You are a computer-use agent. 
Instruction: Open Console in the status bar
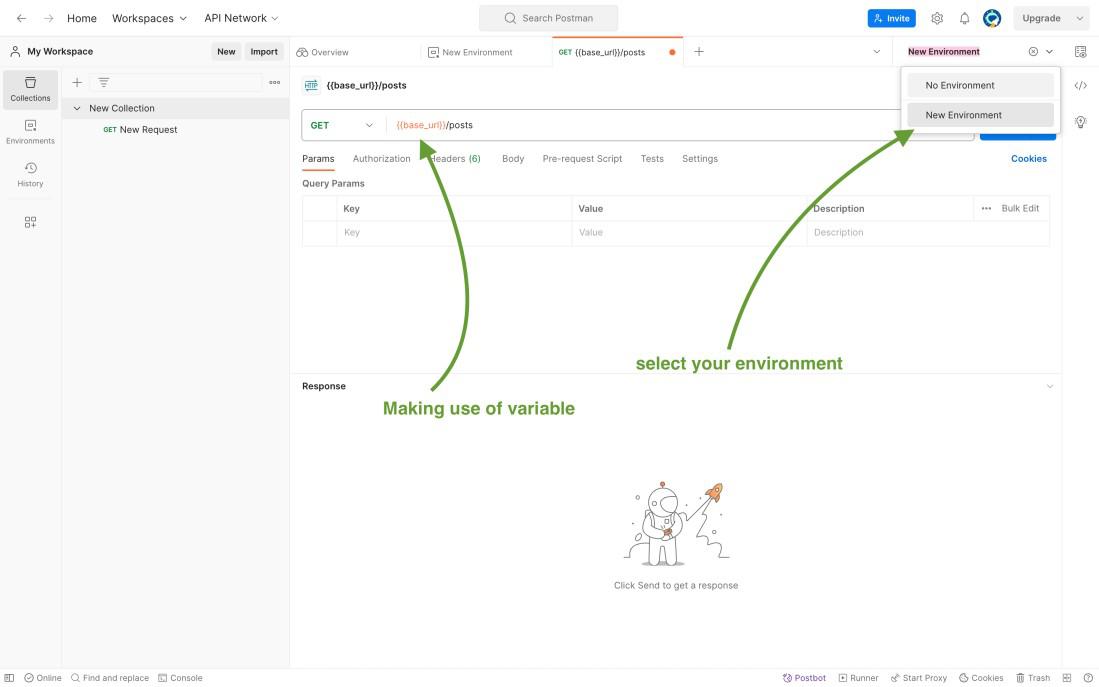pyautogui.click(x=180, y=678)
